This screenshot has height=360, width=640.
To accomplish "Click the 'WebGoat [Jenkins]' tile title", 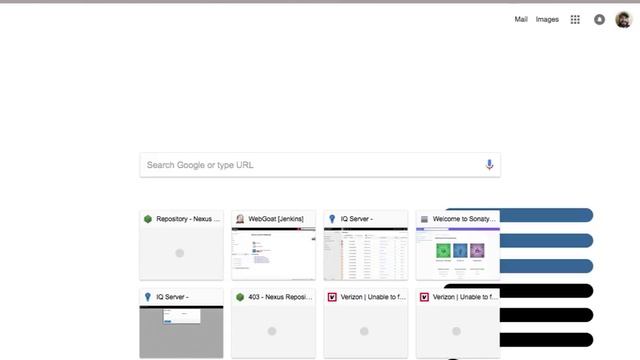I will pyautogui.click(x=276, y=219).
